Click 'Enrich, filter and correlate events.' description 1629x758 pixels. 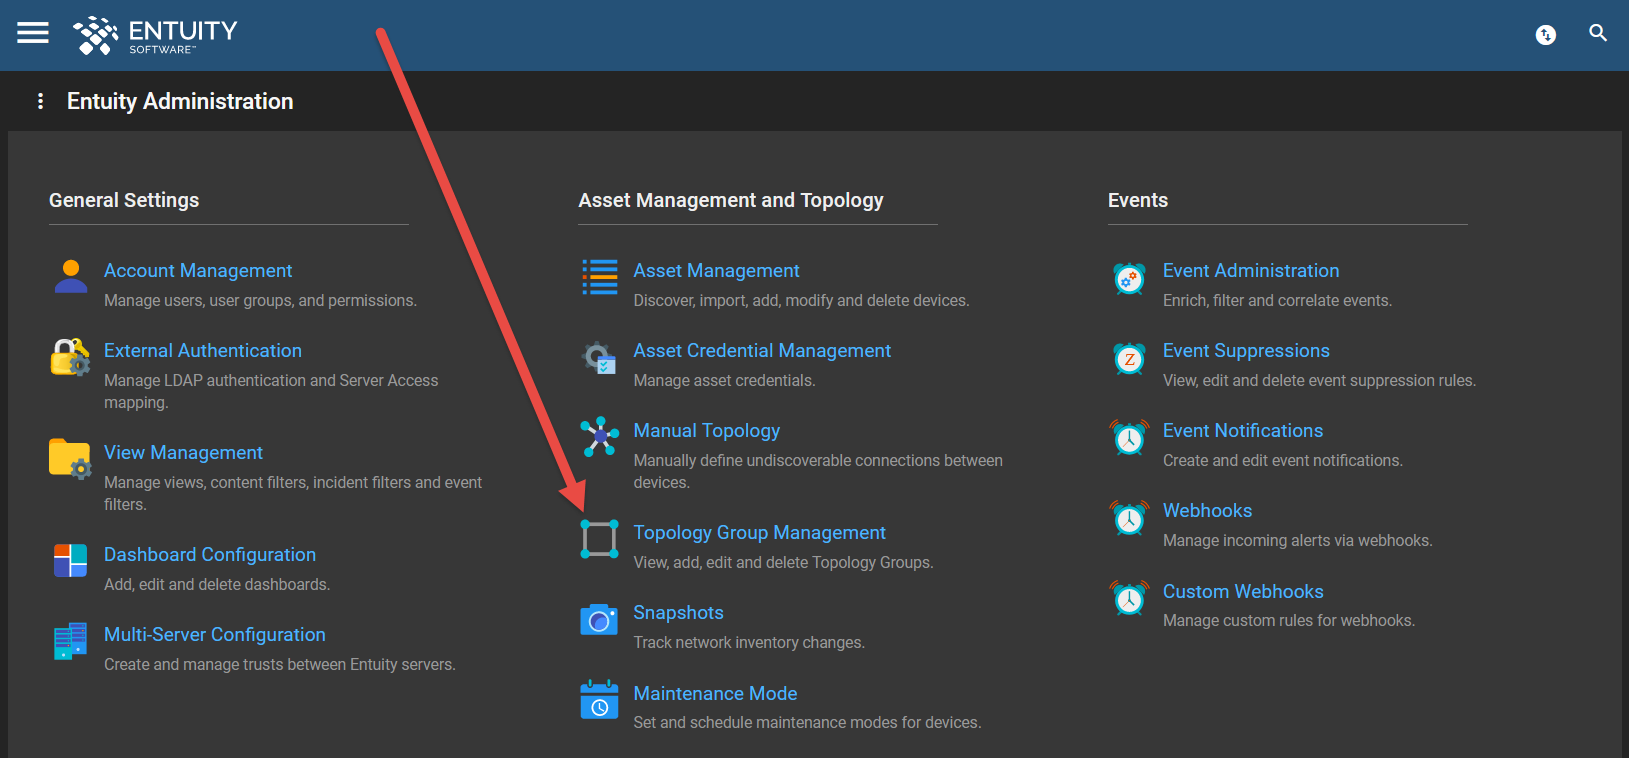1277,301
